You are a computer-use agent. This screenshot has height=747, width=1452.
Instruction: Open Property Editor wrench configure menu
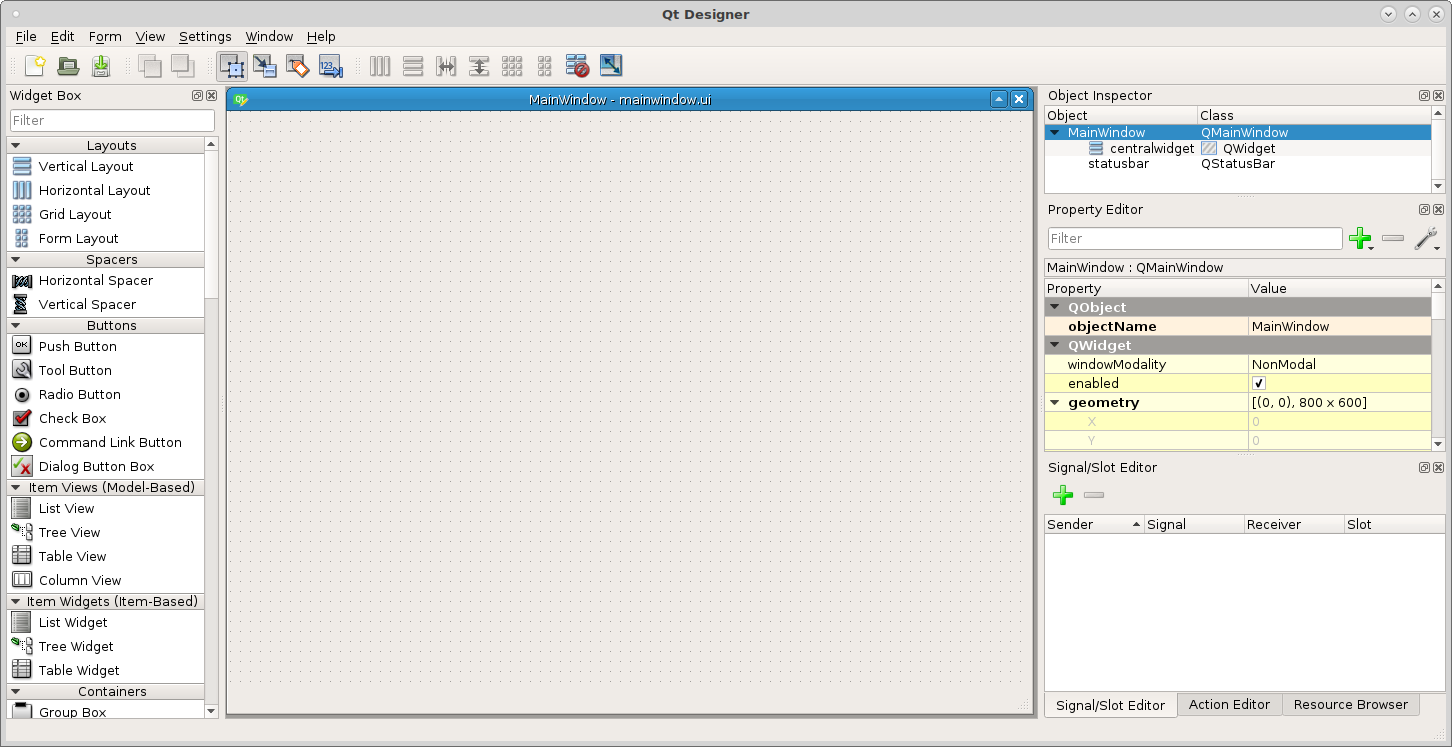1427,238
